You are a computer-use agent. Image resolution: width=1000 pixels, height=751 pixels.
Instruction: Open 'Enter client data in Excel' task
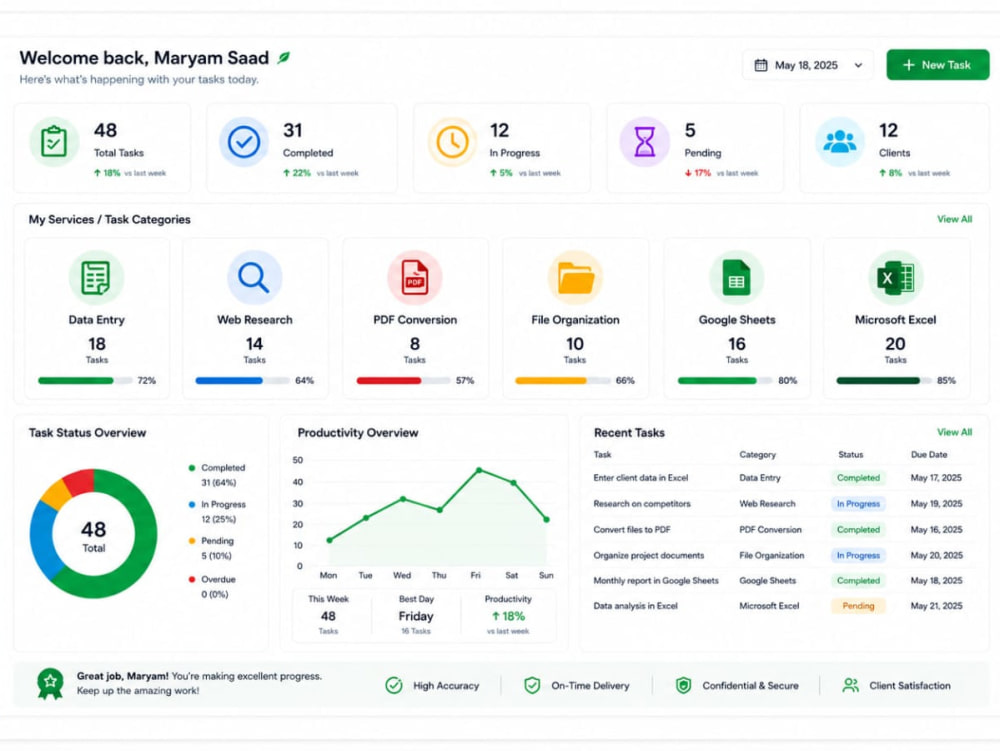(640, 478)
